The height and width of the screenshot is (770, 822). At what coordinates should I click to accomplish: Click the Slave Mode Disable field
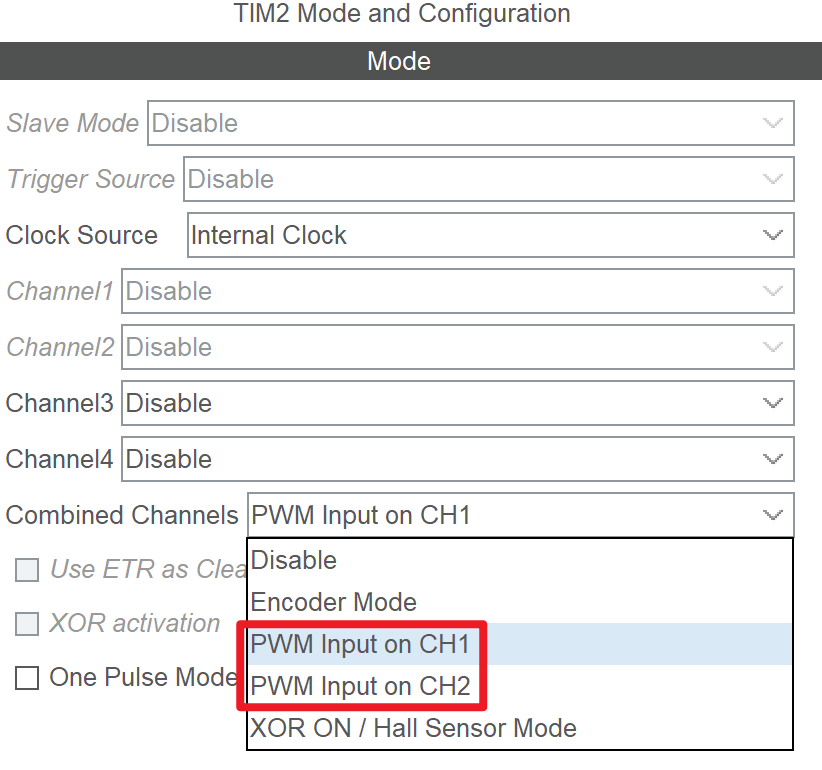pos(450,123)
